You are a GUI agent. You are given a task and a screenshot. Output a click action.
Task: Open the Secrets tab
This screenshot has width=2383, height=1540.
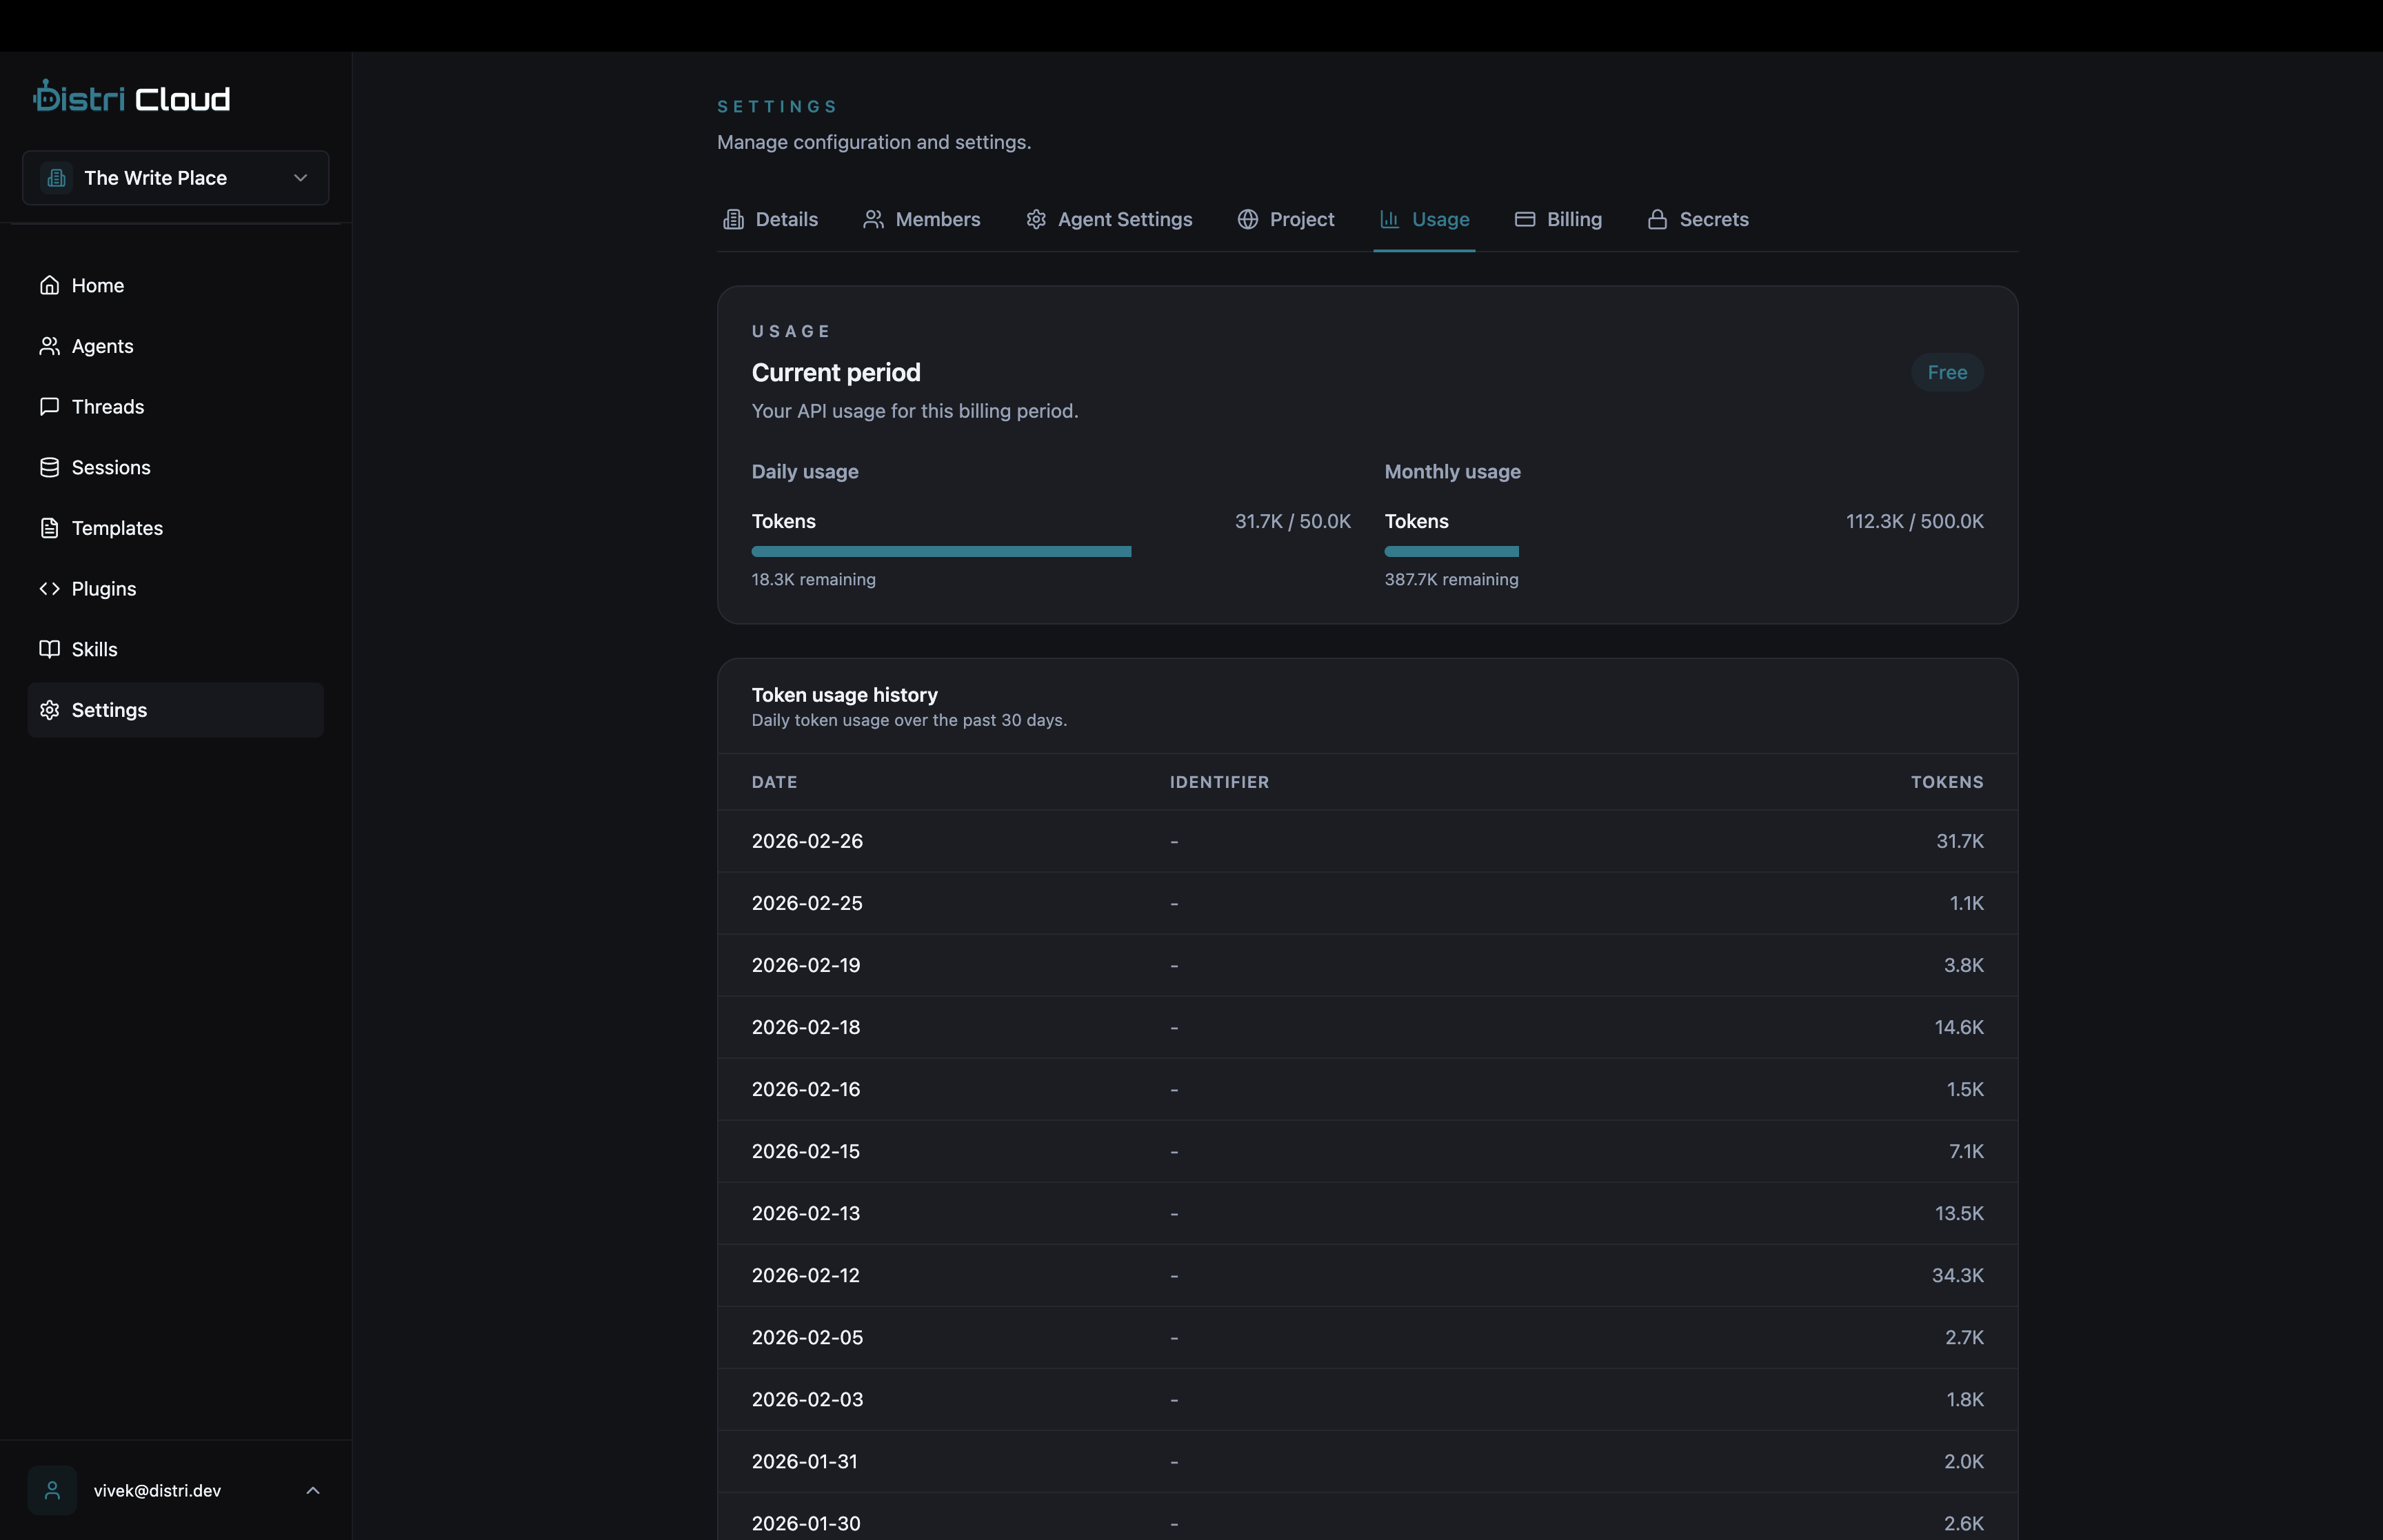(1698, 219)
